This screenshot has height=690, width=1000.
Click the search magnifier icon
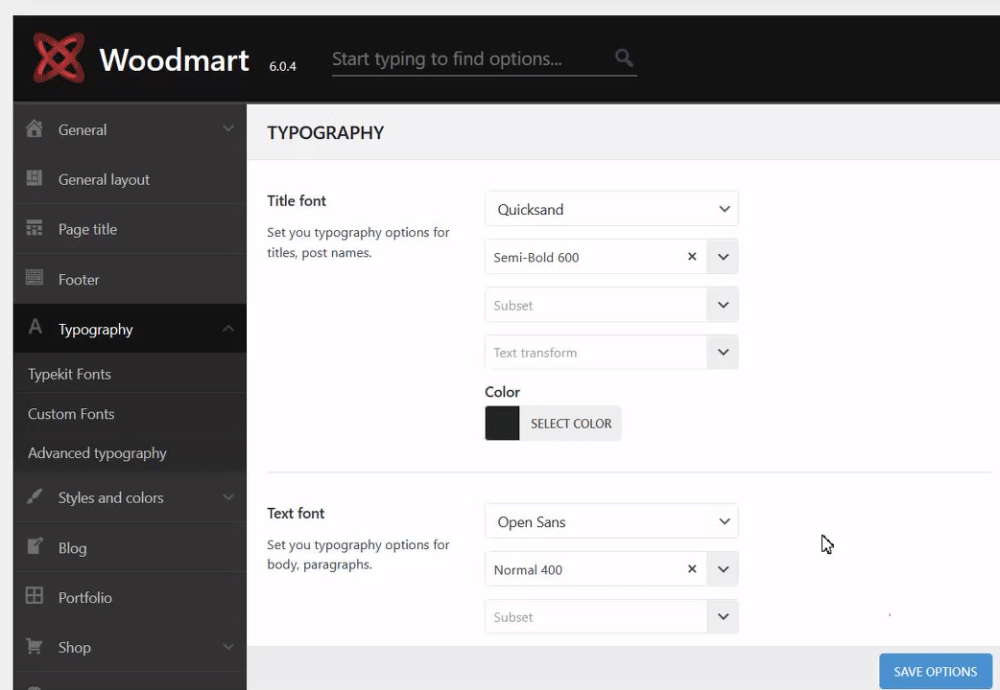point(624,58)
